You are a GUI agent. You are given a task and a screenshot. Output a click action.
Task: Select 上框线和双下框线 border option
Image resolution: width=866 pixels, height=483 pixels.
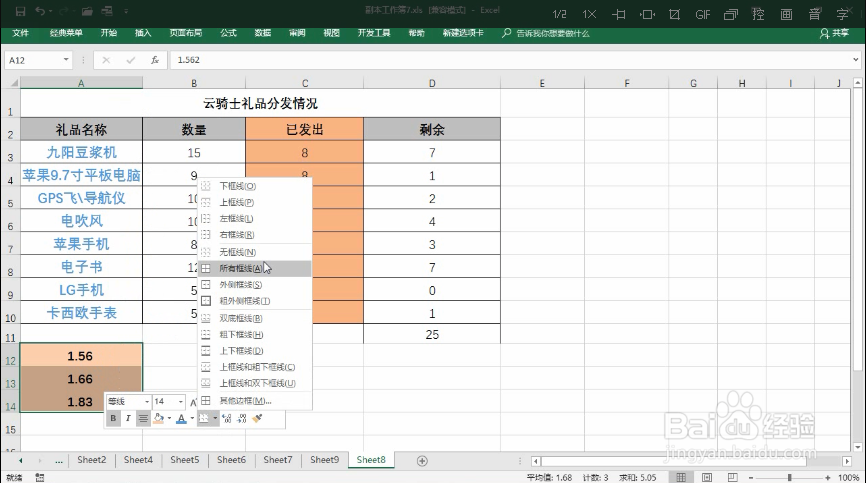[255, 383]
